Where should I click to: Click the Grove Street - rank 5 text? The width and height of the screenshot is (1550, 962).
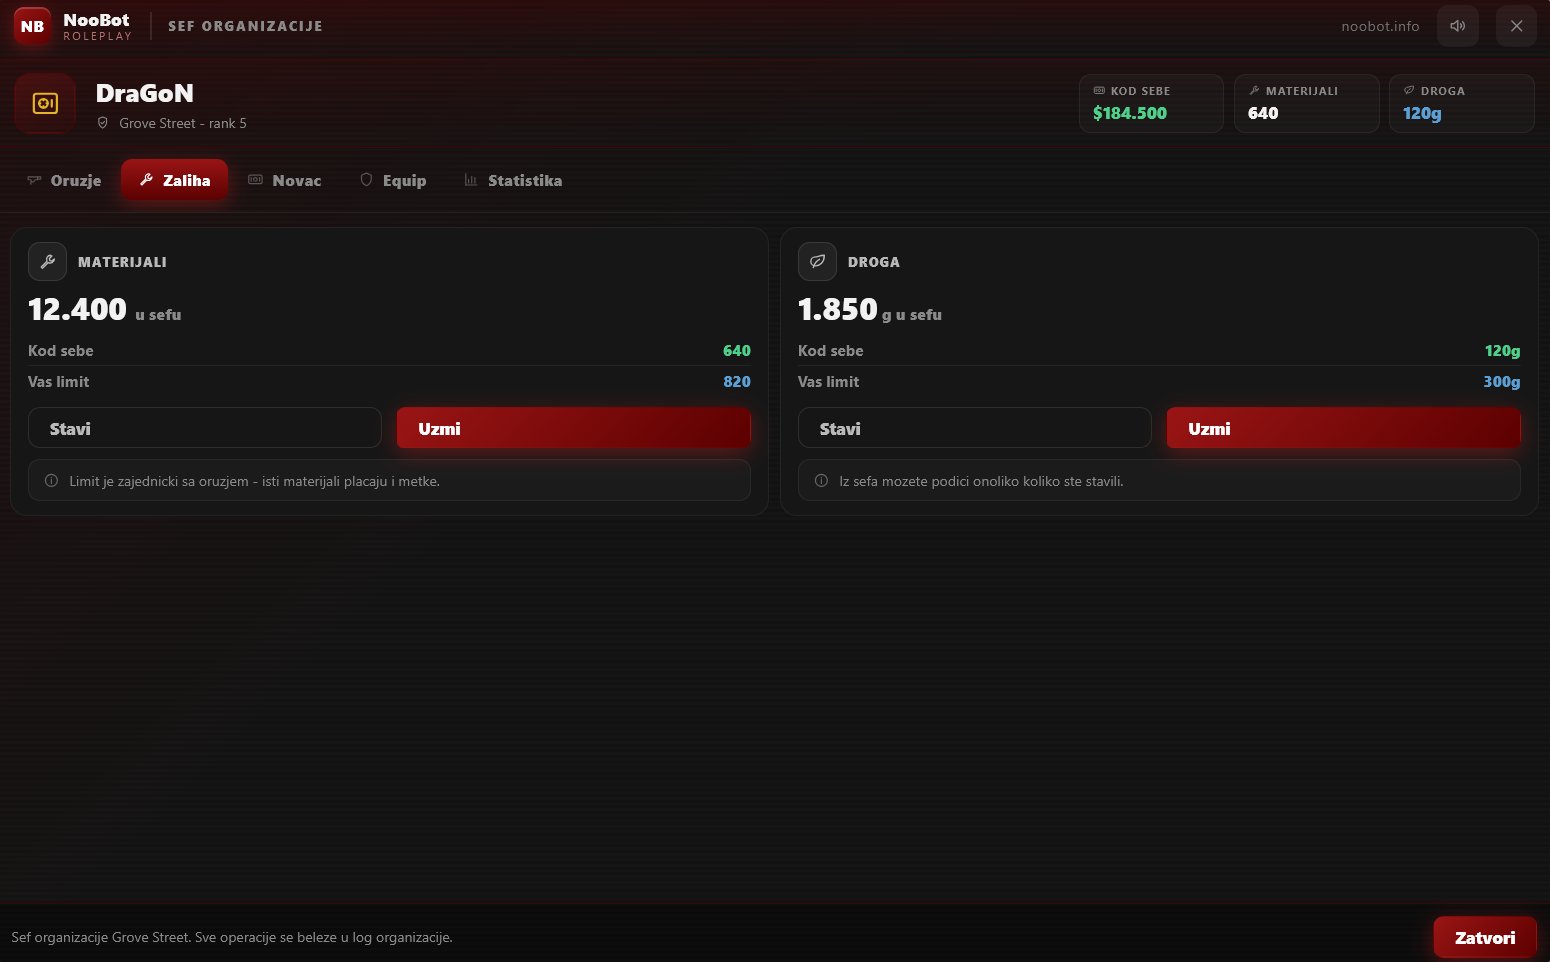(x=183, y=123)
